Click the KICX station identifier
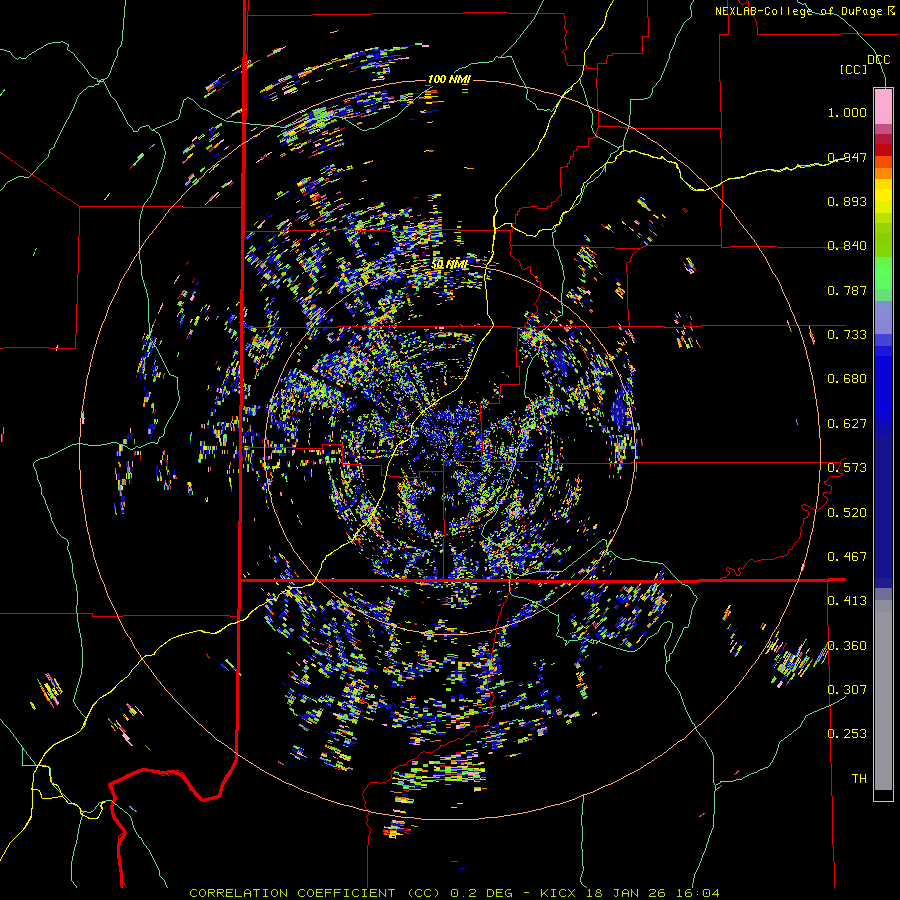This screenshot has width=900, height=900. [559, 893]
